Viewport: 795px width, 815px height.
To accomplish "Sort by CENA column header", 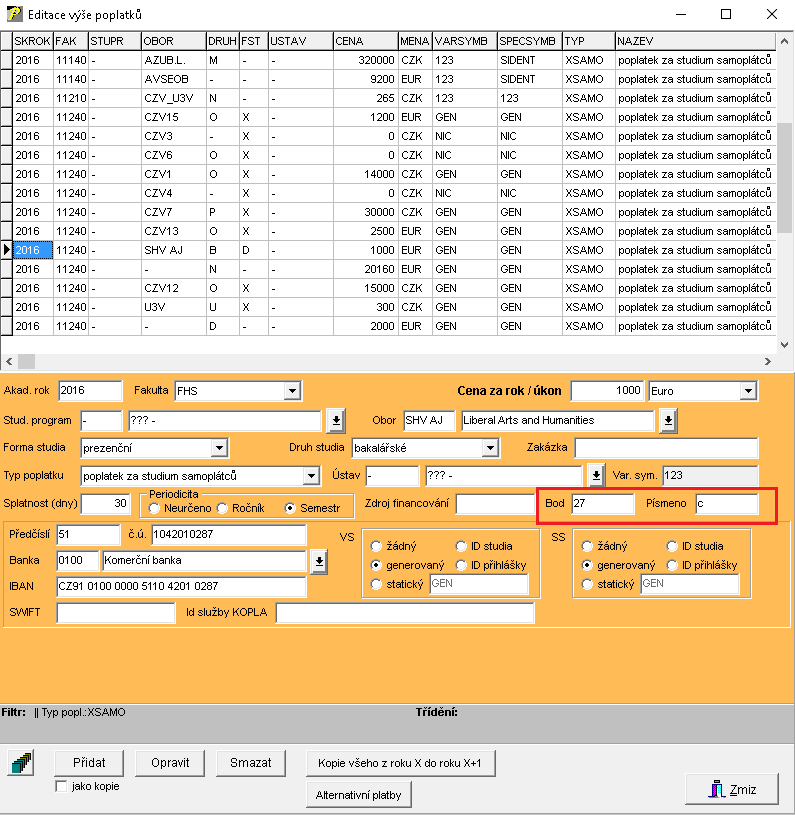I will [364, 41].
